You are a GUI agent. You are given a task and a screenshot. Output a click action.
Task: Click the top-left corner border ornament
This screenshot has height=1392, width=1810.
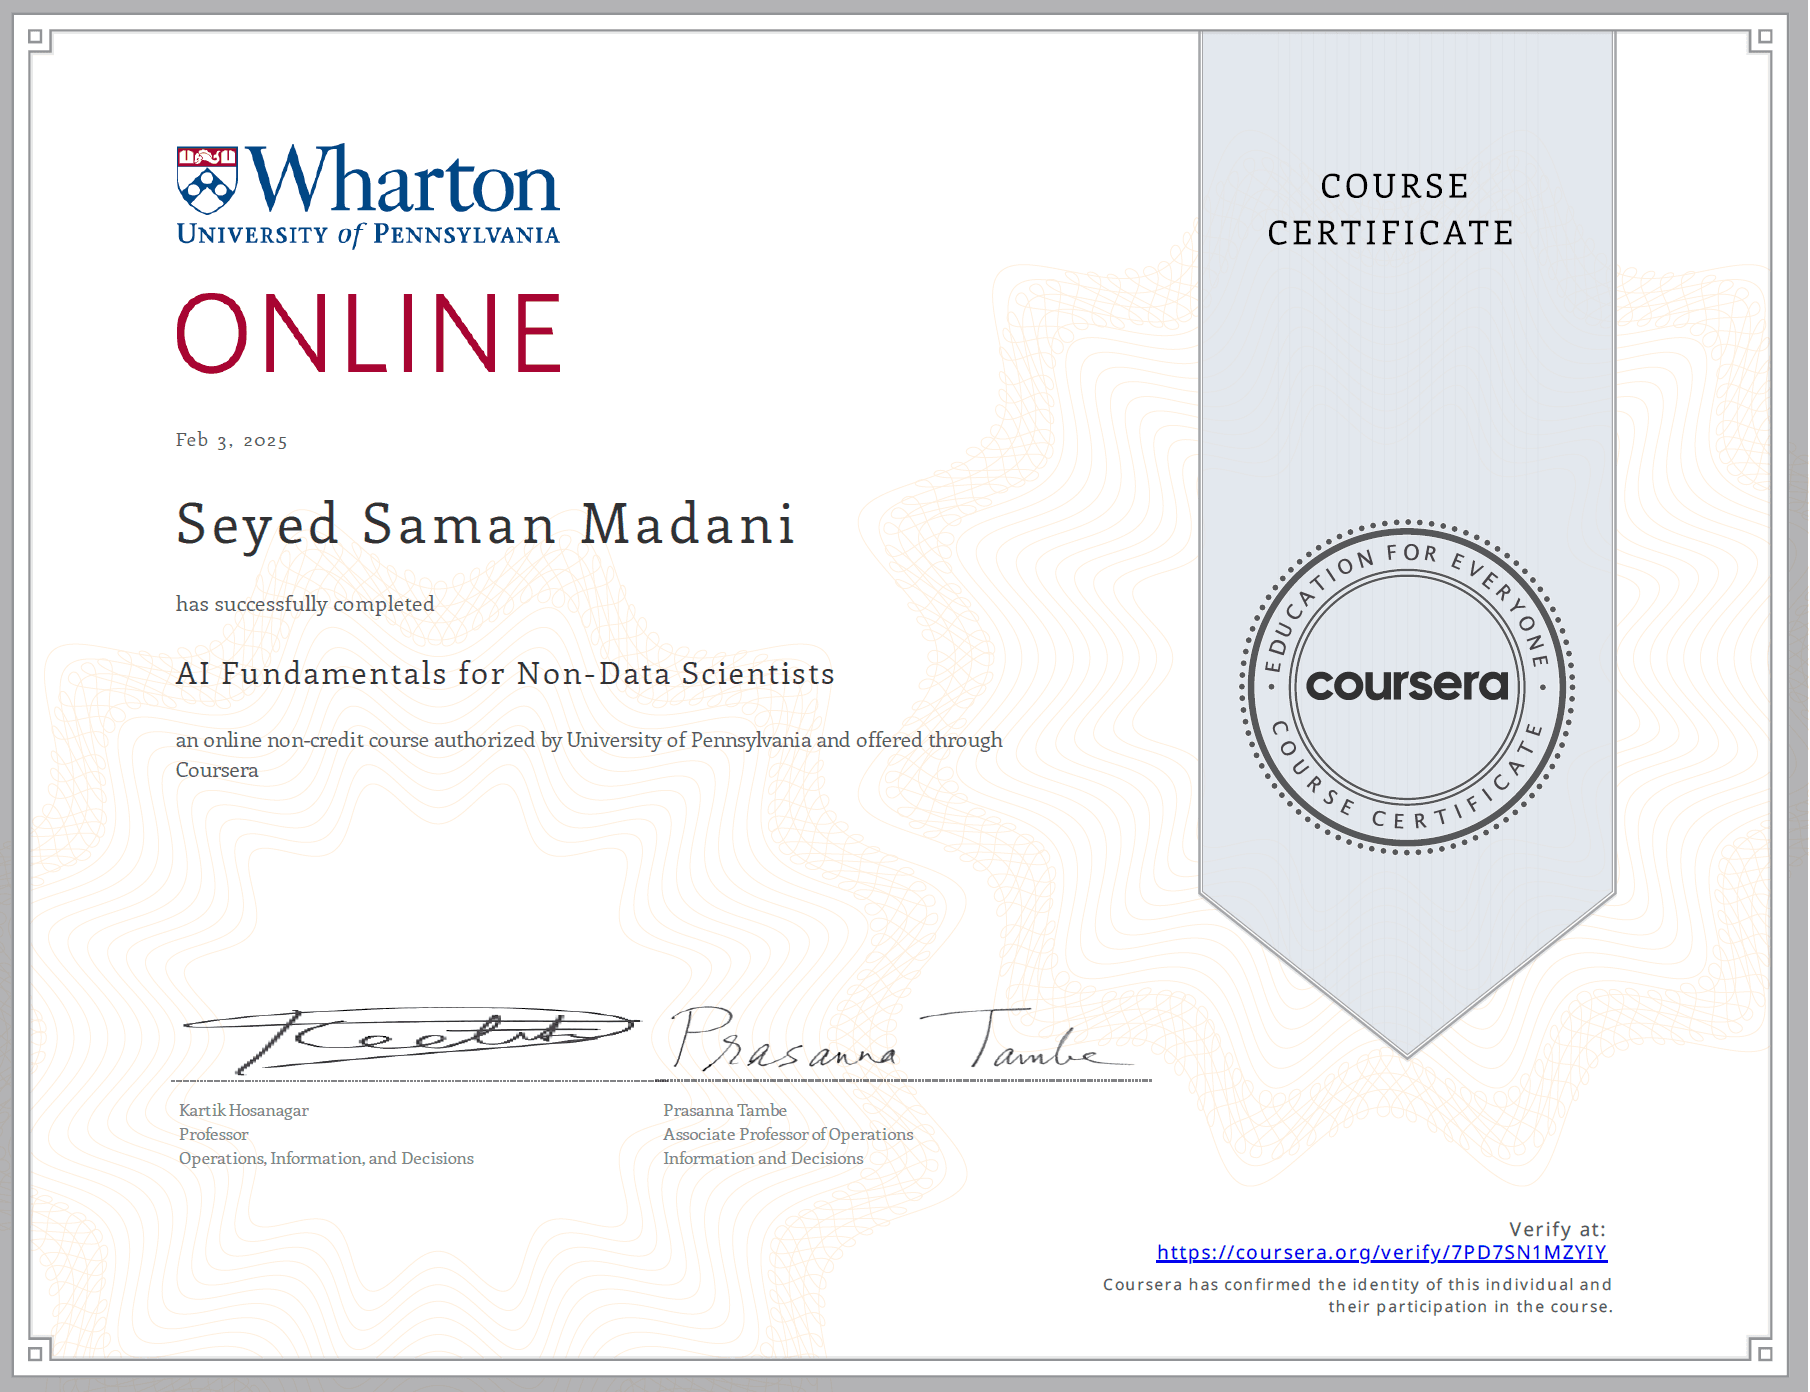[x=38, y=39]
